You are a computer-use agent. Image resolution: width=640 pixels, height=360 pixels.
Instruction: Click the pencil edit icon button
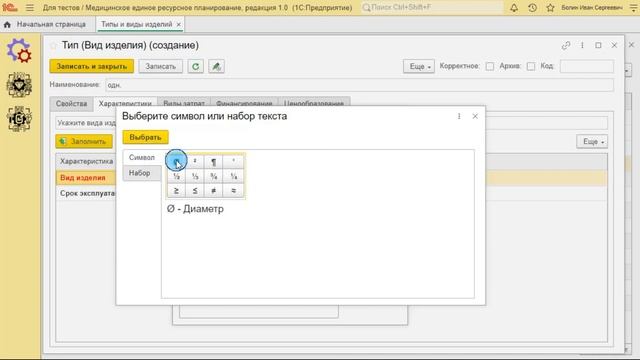pos(216,66)
